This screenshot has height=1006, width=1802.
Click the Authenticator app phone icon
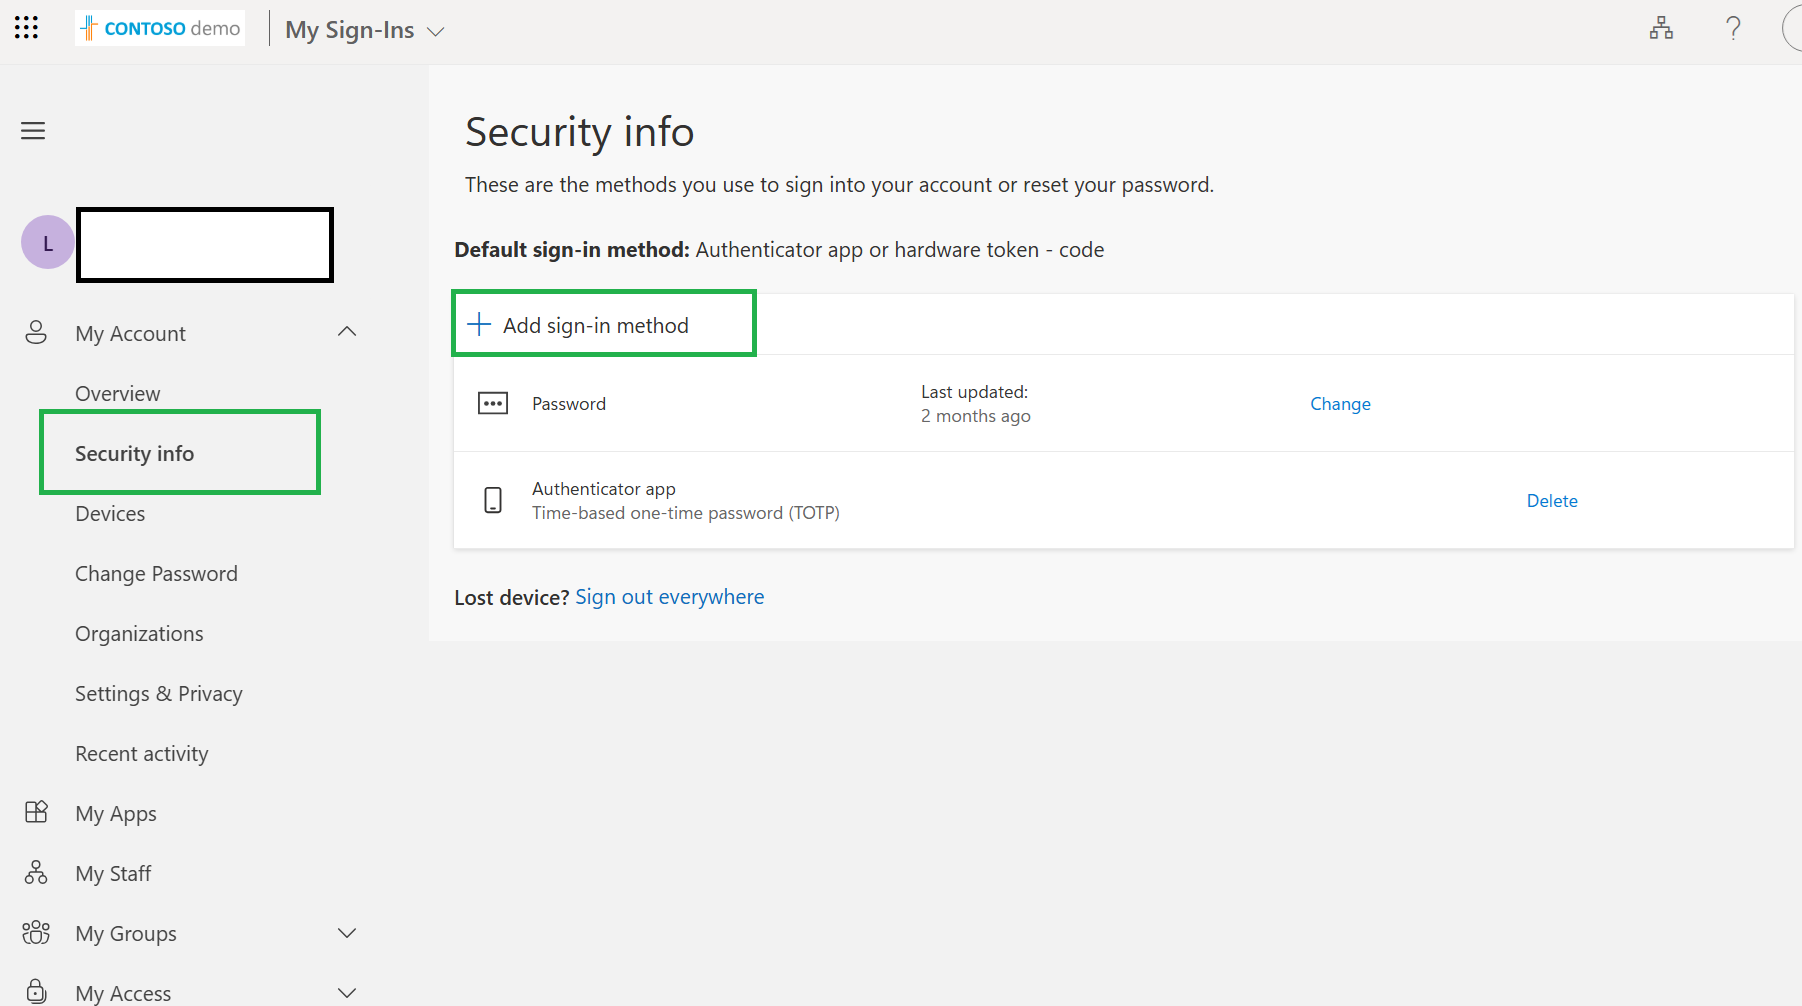tap(493, 500)
